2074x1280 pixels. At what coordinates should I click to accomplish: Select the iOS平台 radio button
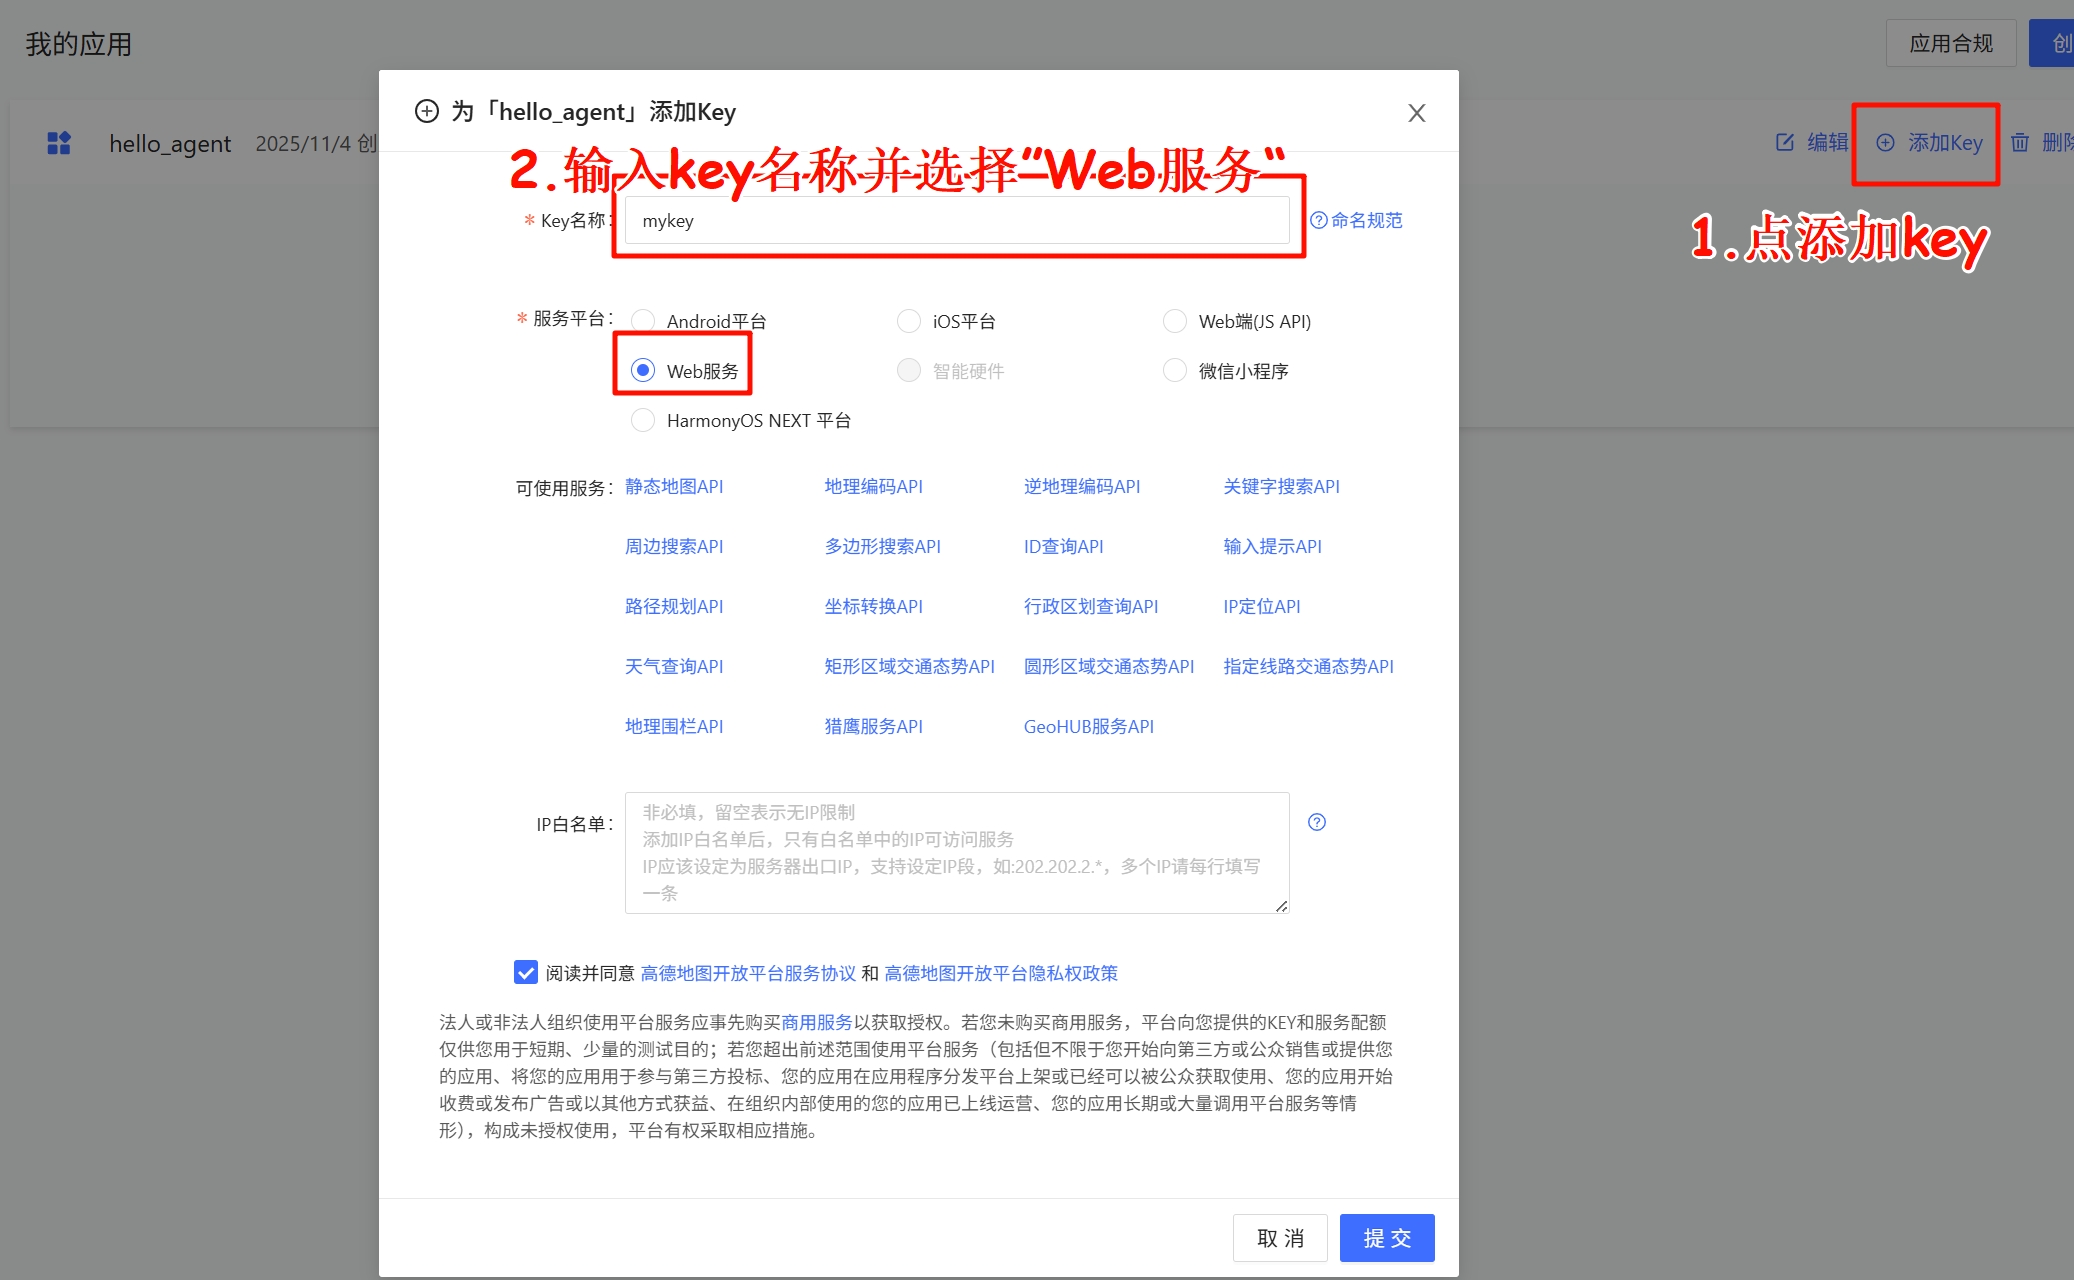(909, 320)
